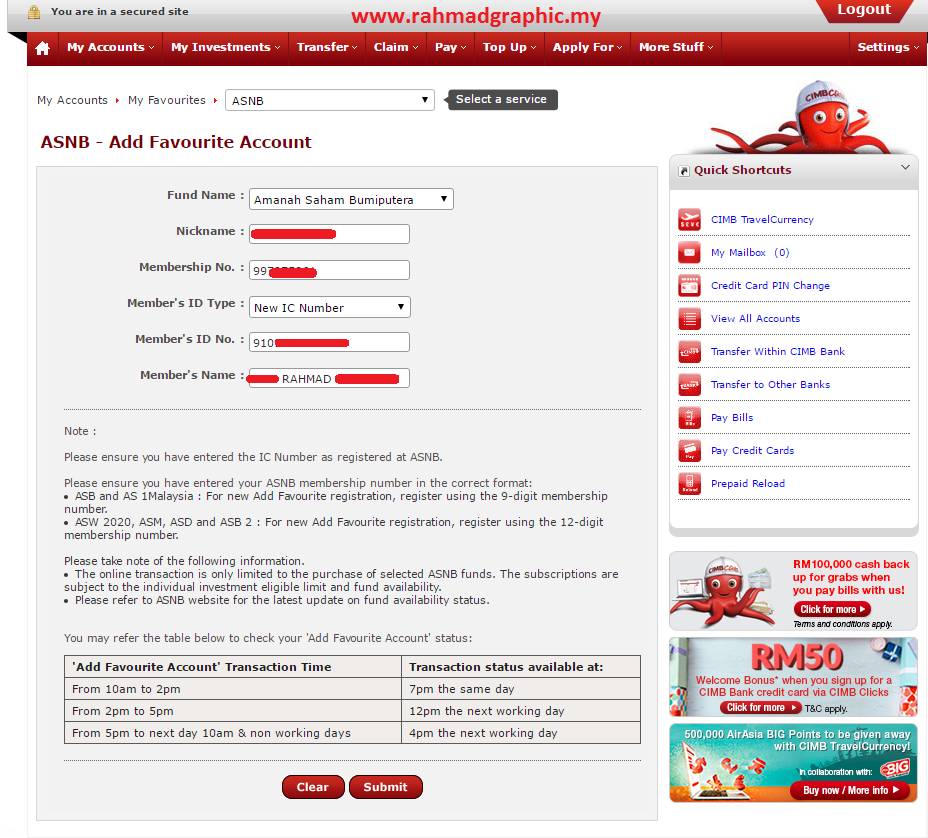Screen dimensions: 928x838
Task: Open the Transfer to Other Banks link
Action: click(770, 385)
